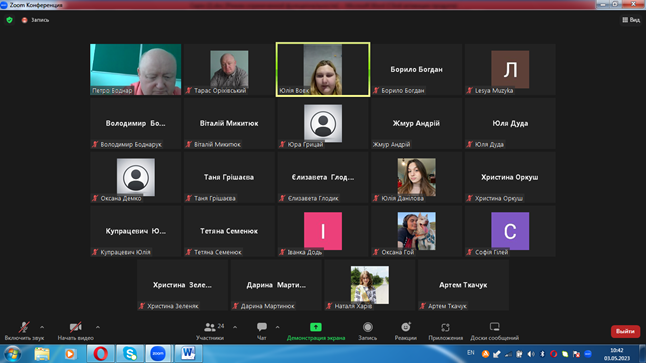
Task: Open Skype from taskbar
Action: pos(130,354)
